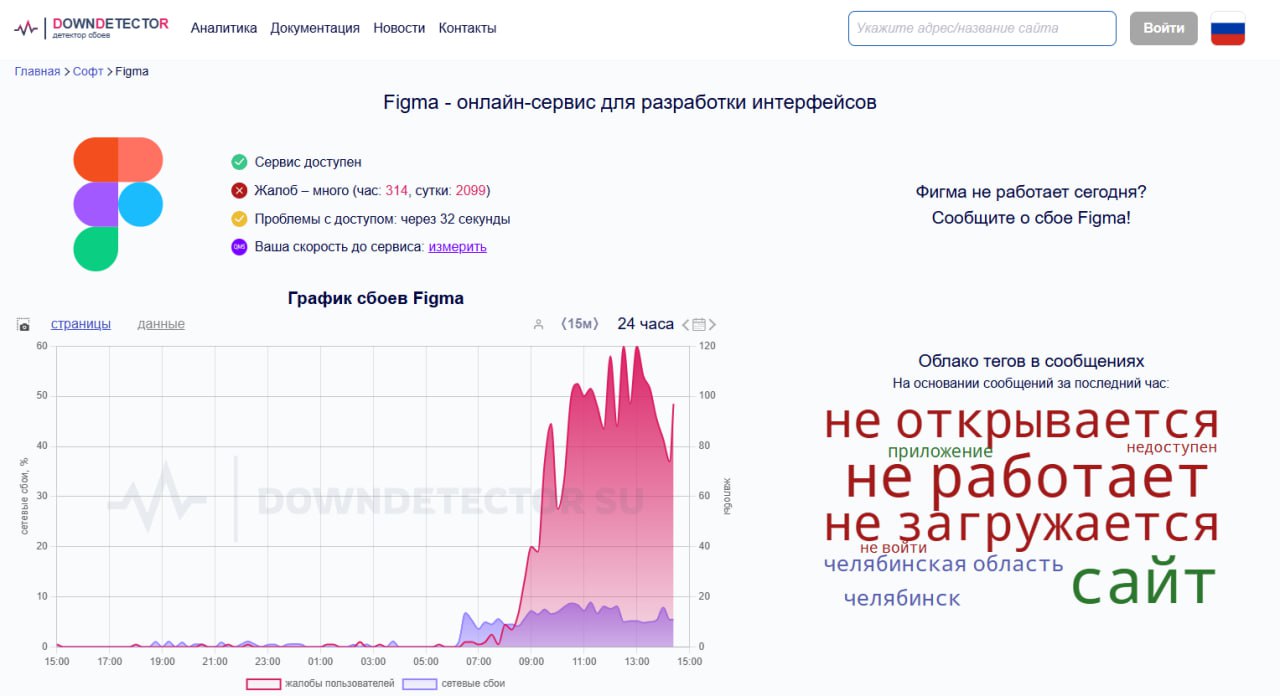Click the Сообщите о сбое Figma text
This screenshot has width=1280, height=696.
[x=1031, y=218]
